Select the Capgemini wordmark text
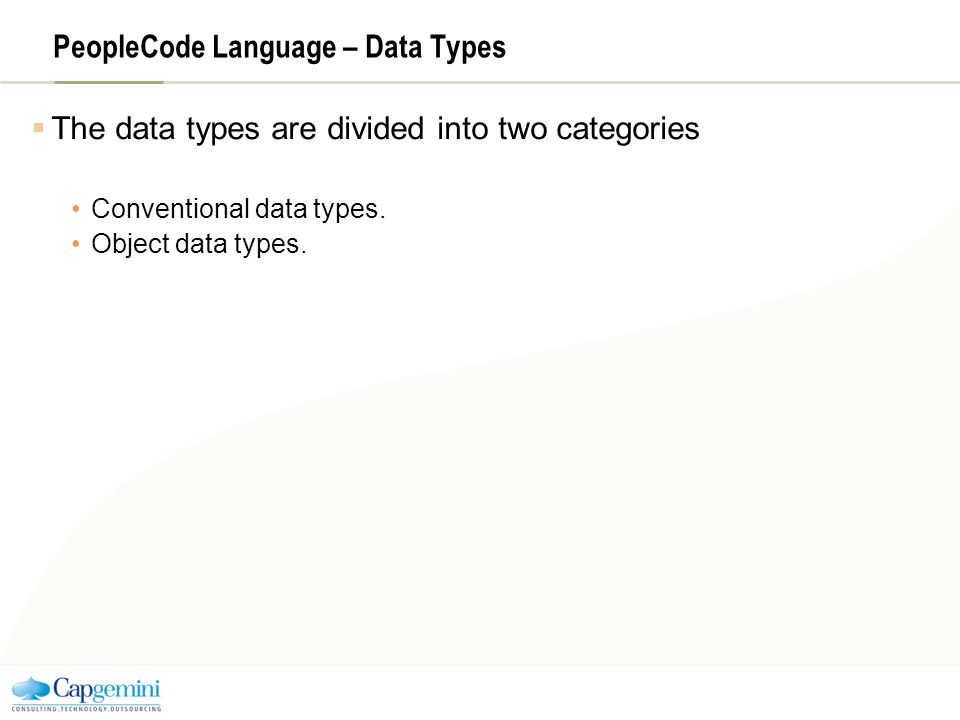The height and width of the screenshot is (720, 960). [x=107, y=689]
